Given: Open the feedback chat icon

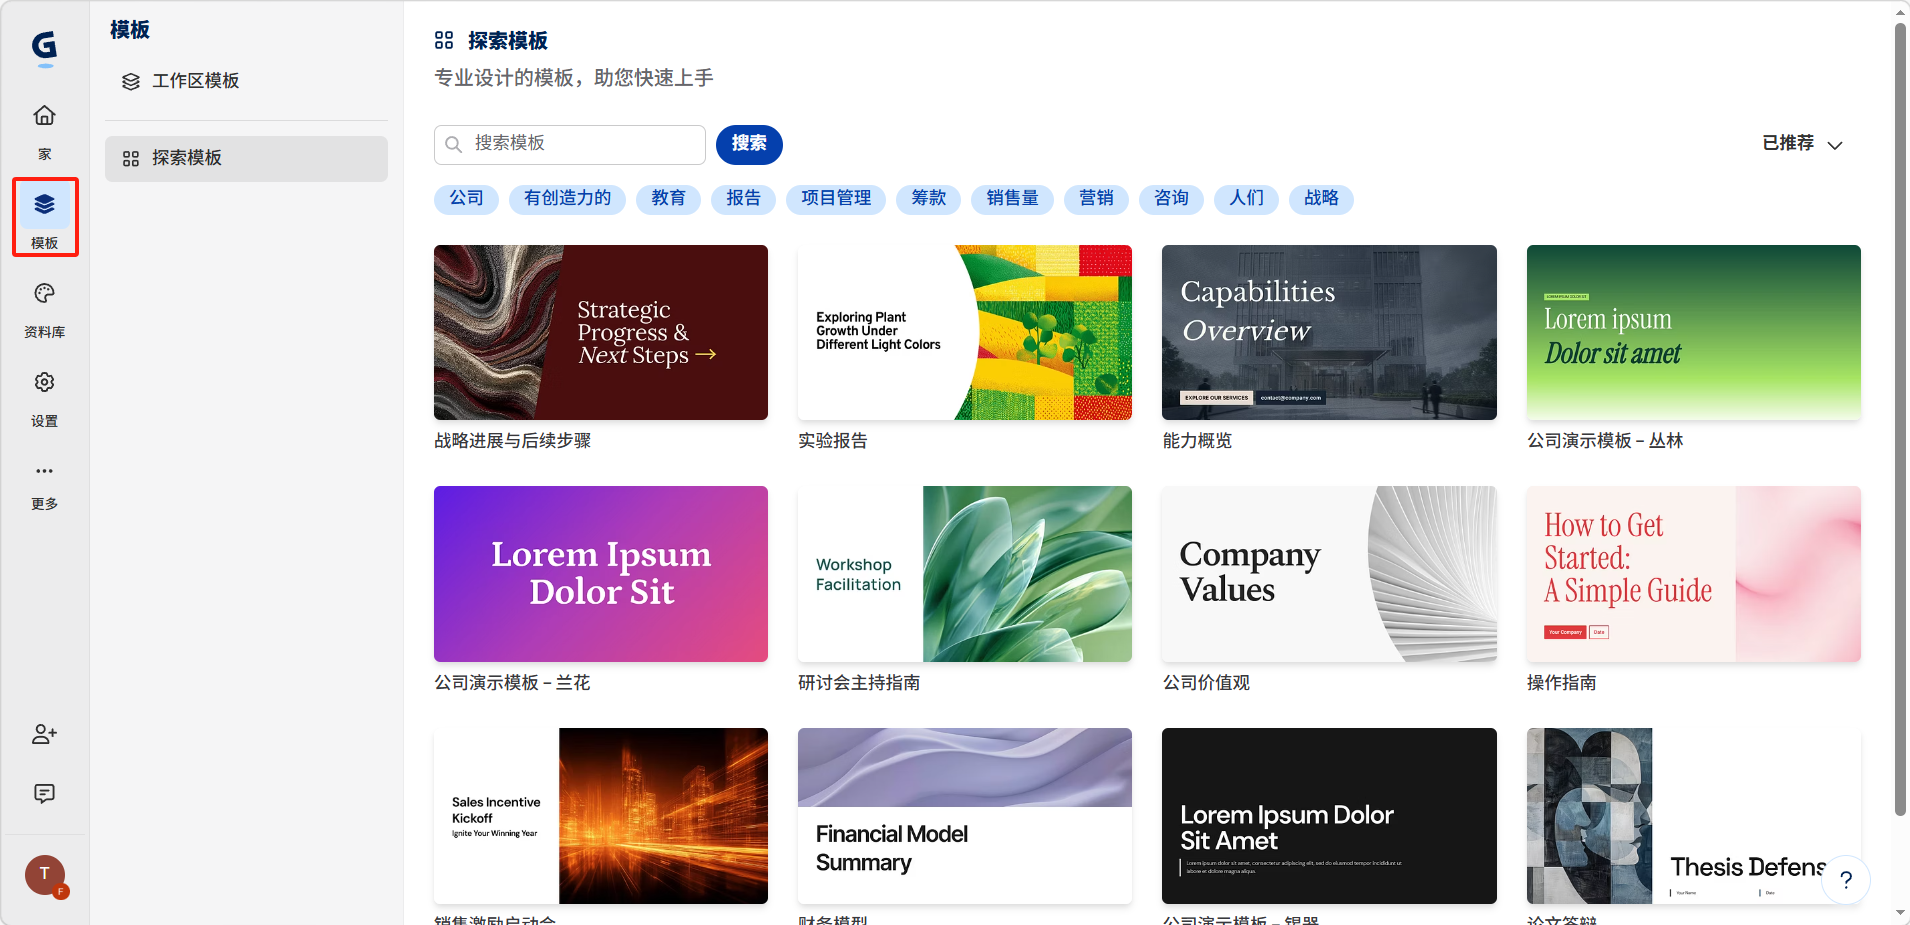Looking at the screenshot, I should (x=44, y=794).
